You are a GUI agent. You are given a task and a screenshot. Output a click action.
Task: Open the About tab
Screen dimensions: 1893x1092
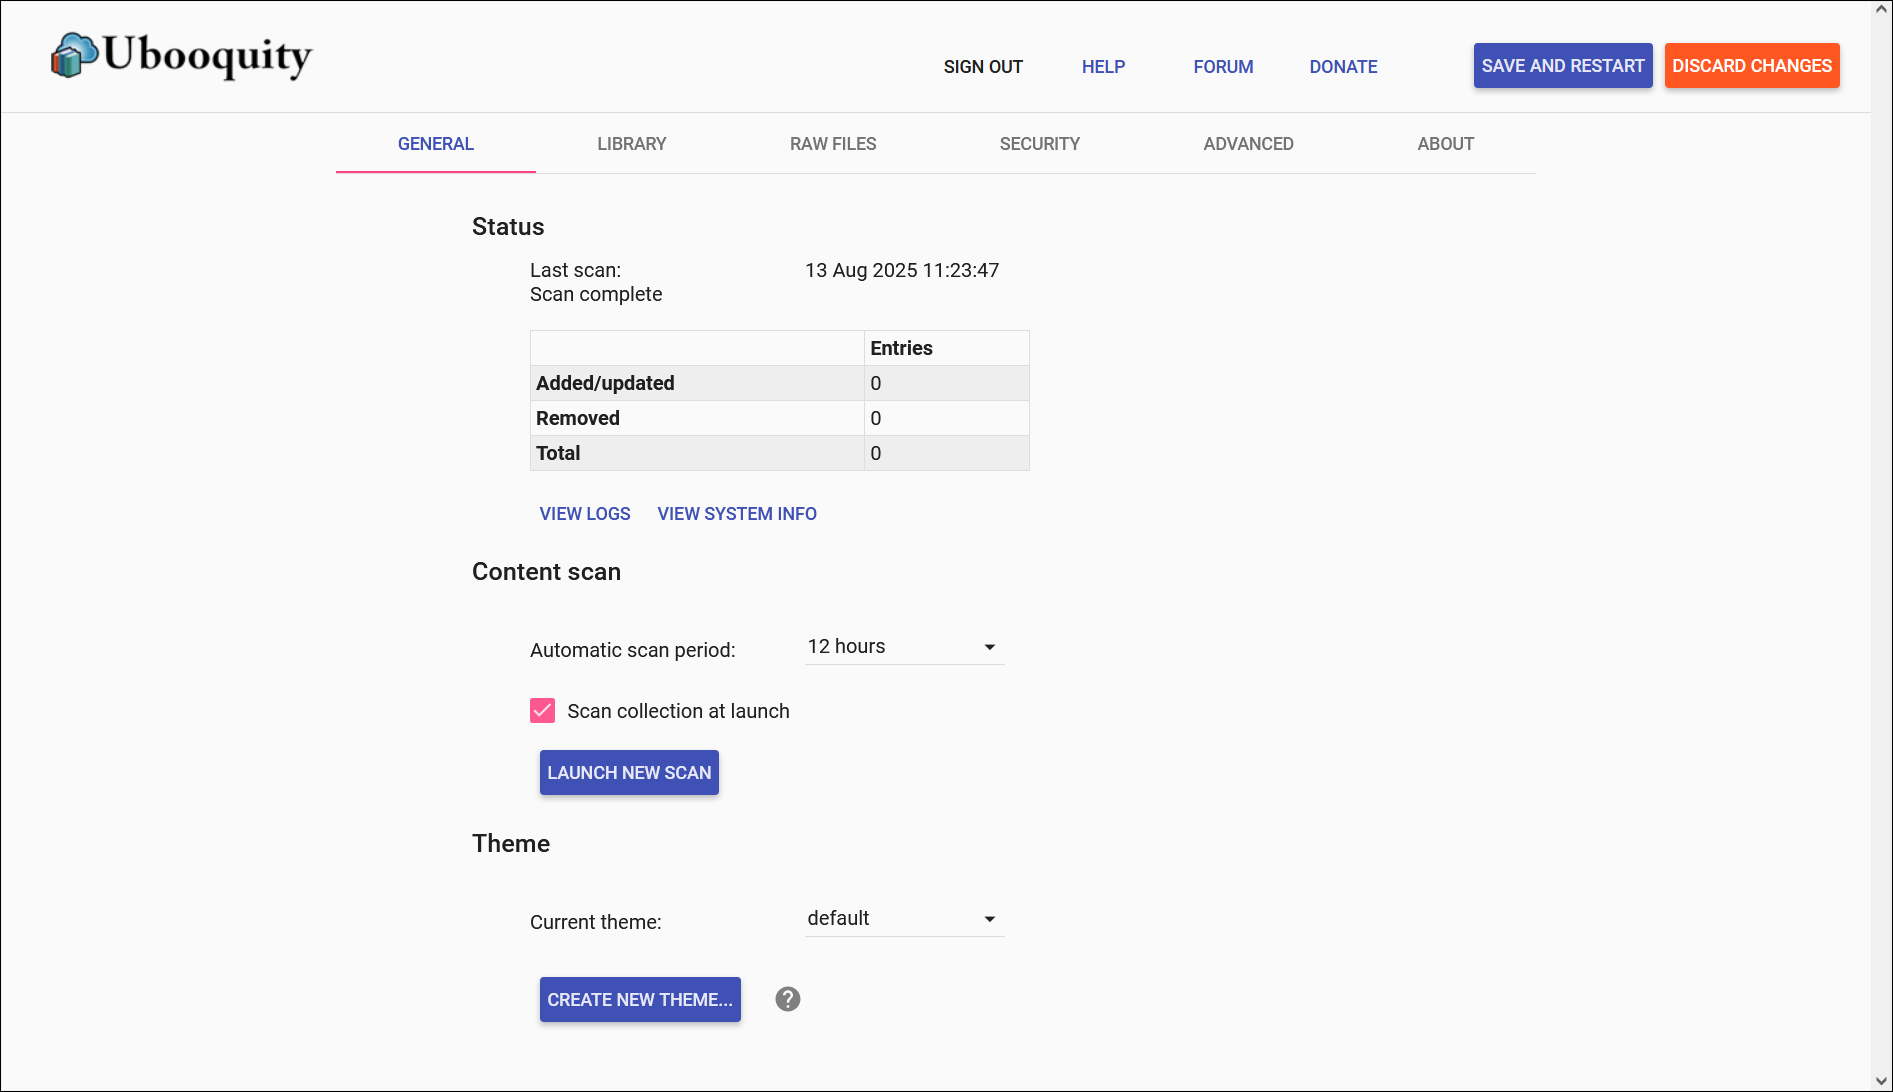point(1446,144)
